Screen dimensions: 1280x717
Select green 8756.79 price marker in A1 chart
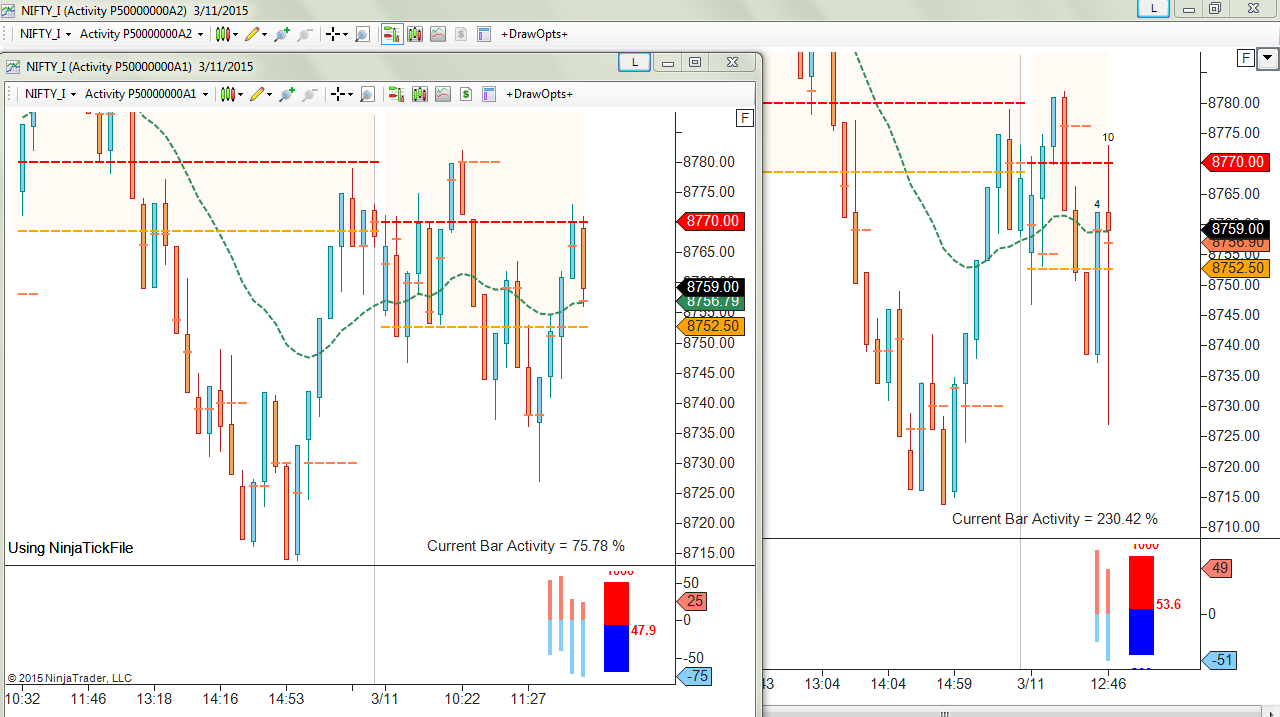(711, 301)
